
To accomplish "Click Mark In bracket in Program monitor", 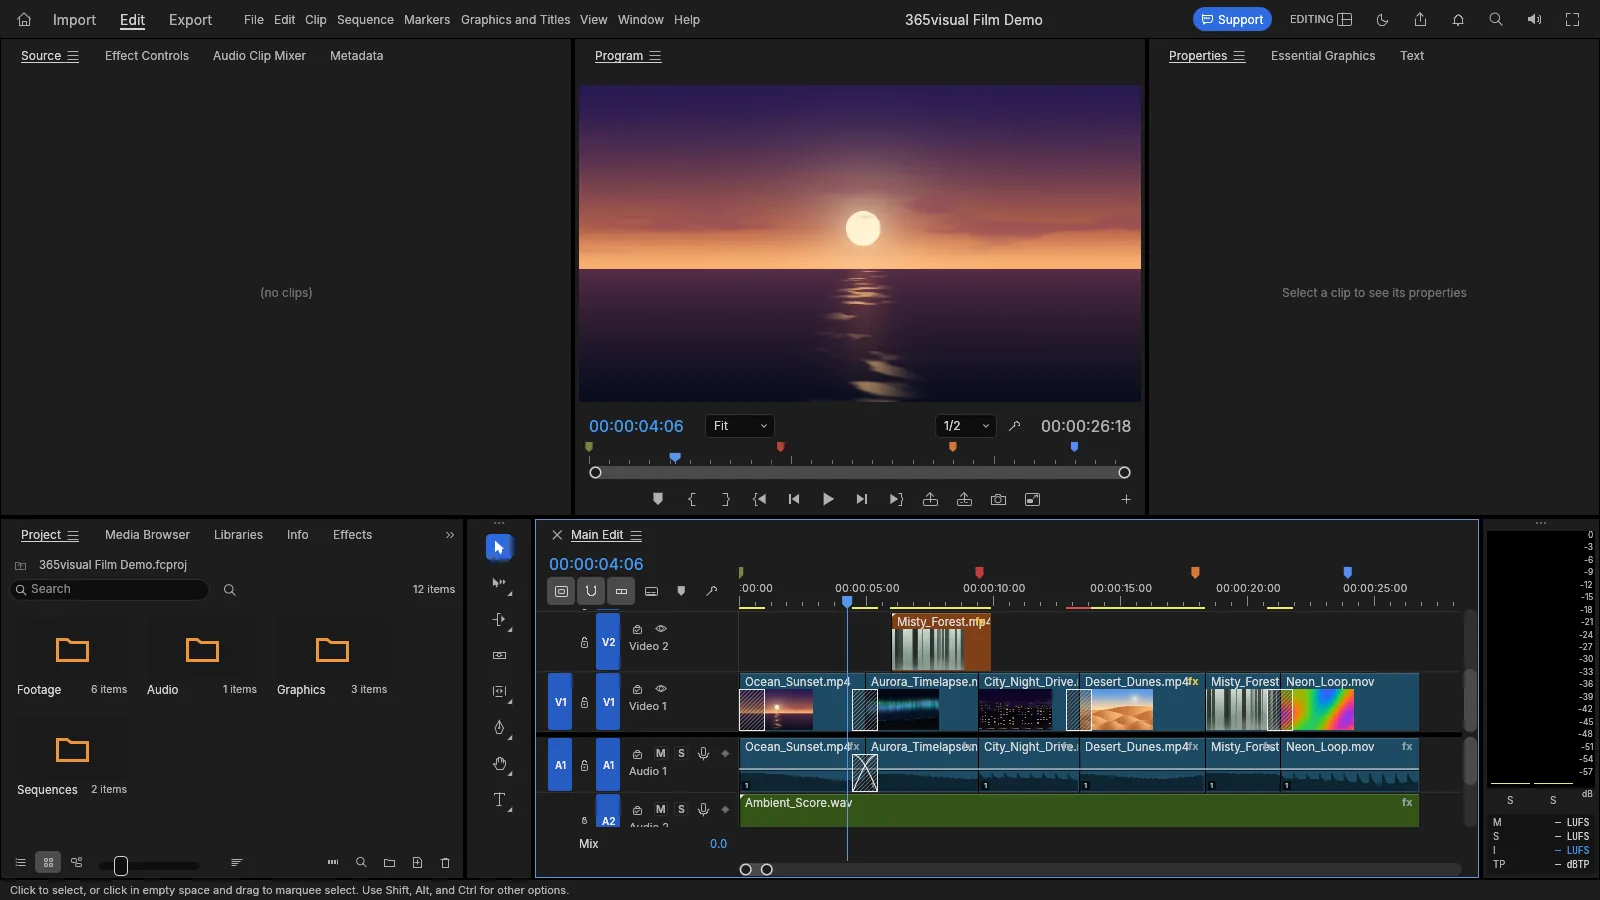I will [692, 500].
